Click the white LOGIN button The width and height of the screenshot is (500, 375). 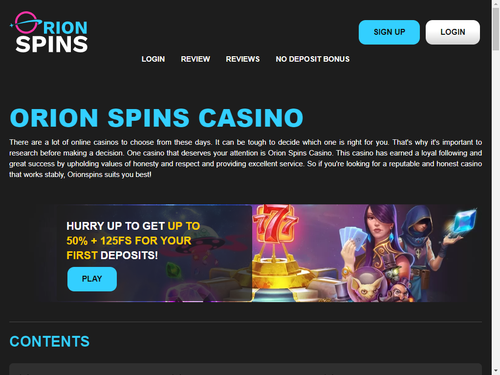click(x=453, y=32)
